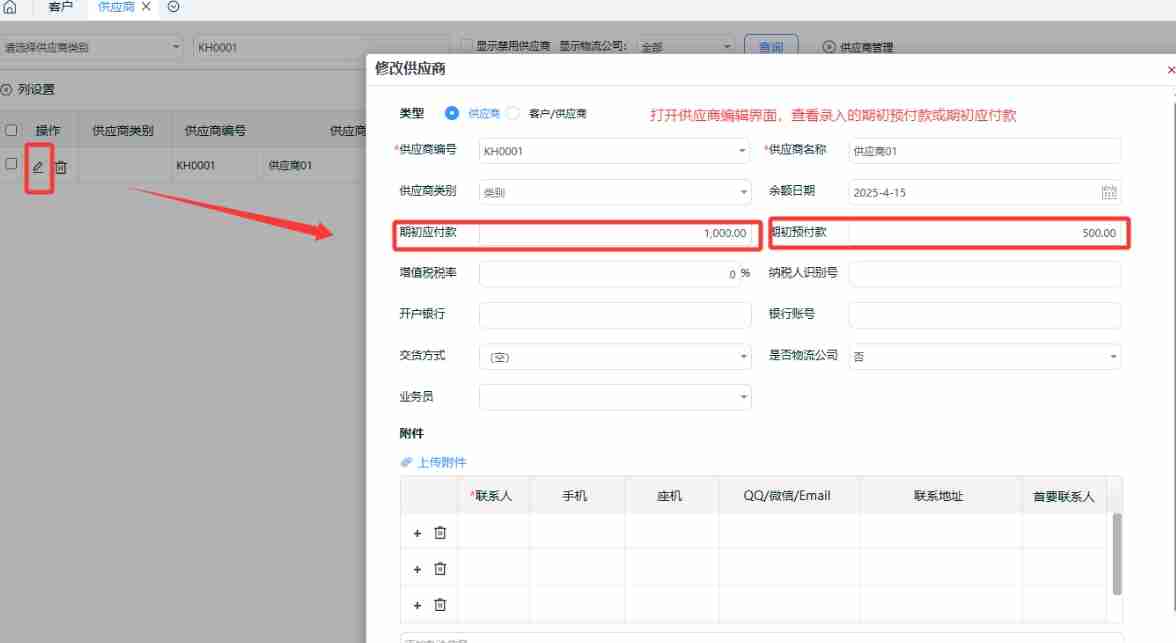
Task: Switch to the 供应商 tab
Action: (x=117, y=7)
